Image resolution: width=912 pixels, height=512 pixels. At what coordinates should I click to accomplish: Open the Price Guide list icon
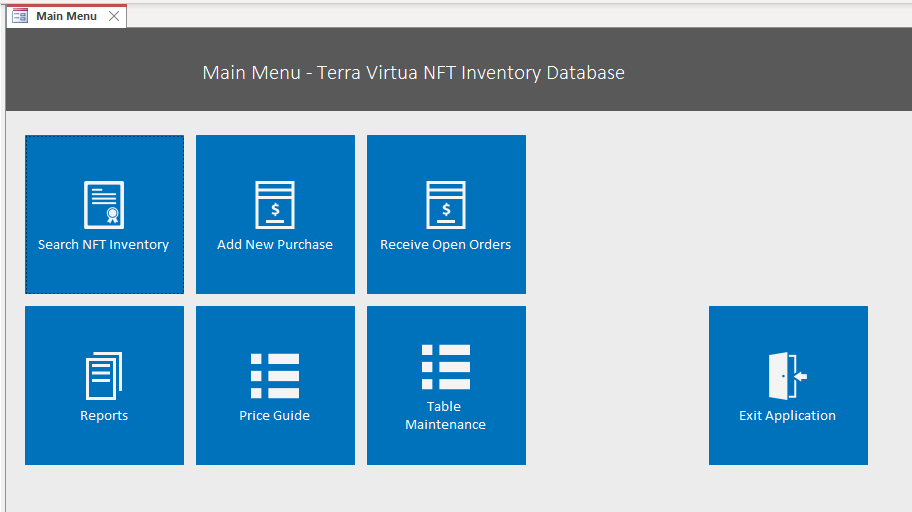click(x=275, y=376)
